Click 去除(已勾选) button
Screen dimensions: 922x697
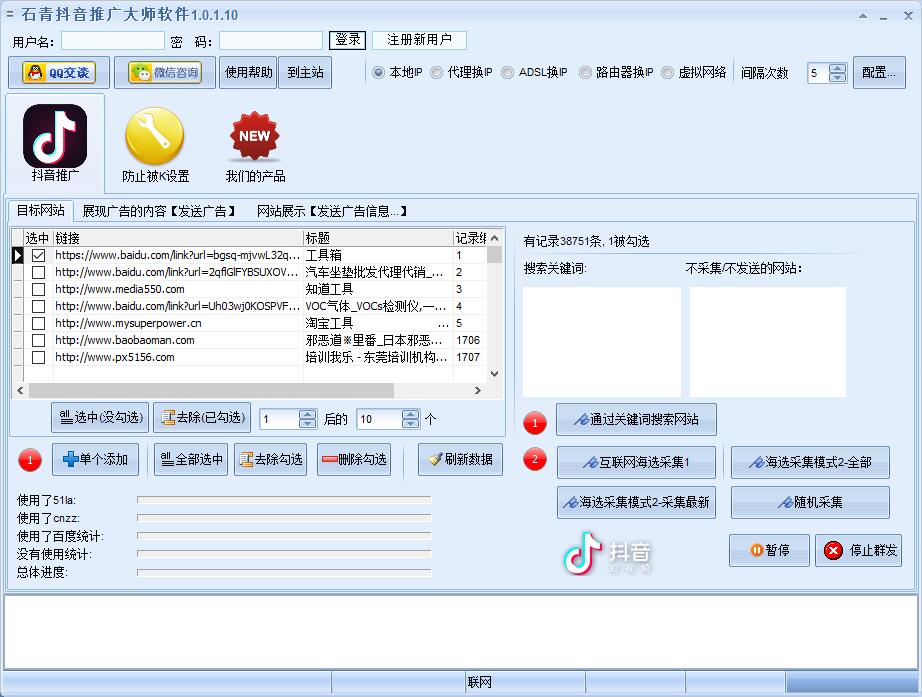click(202, 418)
